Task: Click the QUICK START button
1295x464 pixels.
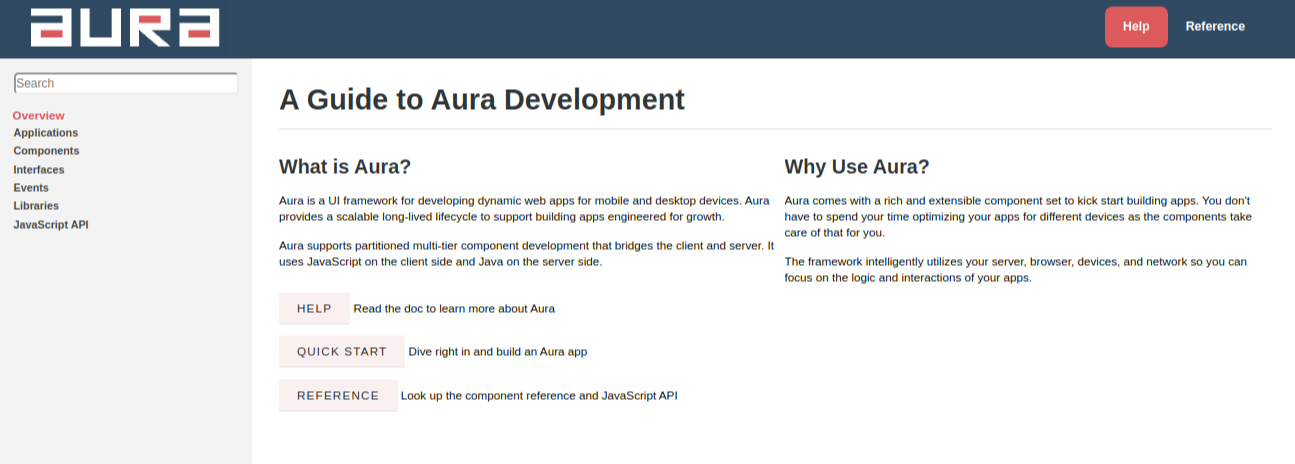Action: [x=341, y=352]
